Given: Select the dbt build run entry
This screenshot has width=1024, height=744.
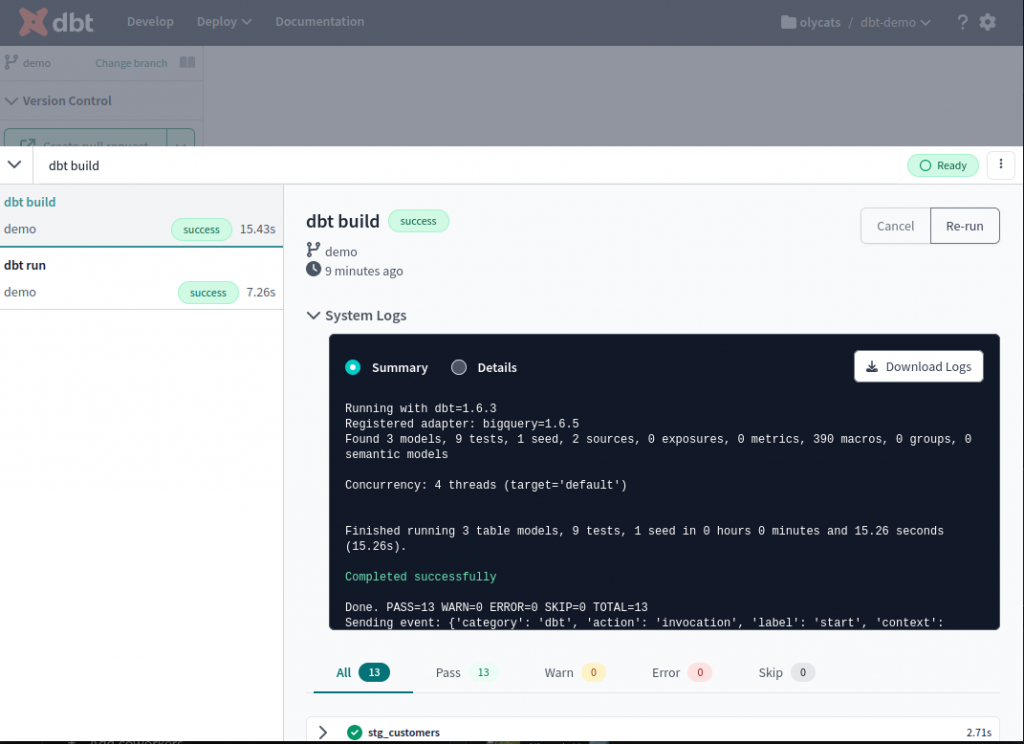Looking at the screenshot, I should (141, 216).
